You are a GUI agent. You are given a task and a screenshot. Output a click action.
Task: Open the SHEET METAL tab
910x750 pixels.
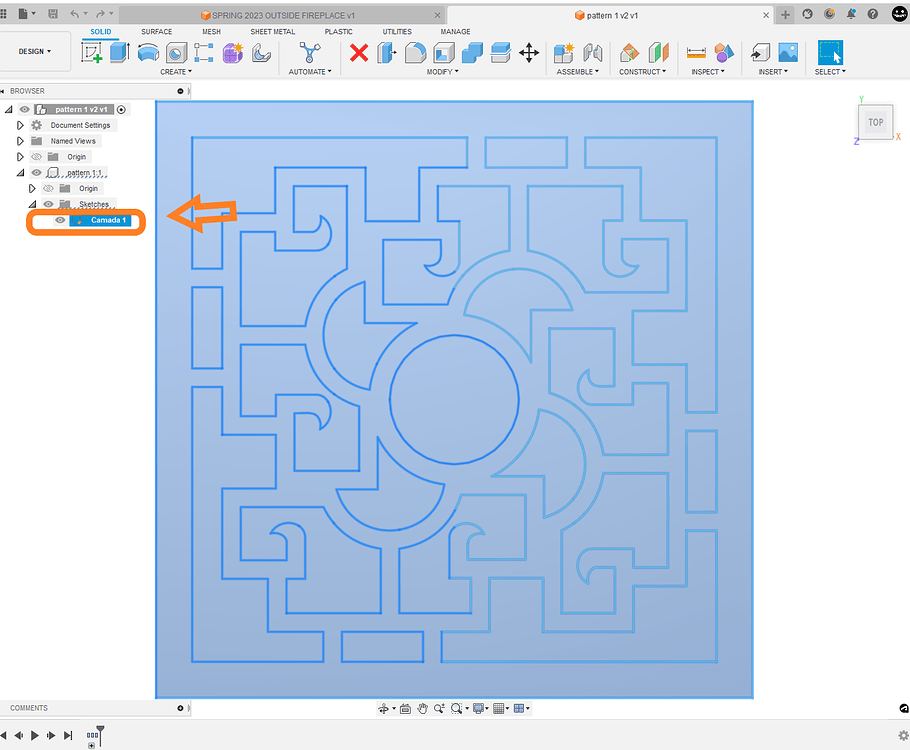pos(272,31)
